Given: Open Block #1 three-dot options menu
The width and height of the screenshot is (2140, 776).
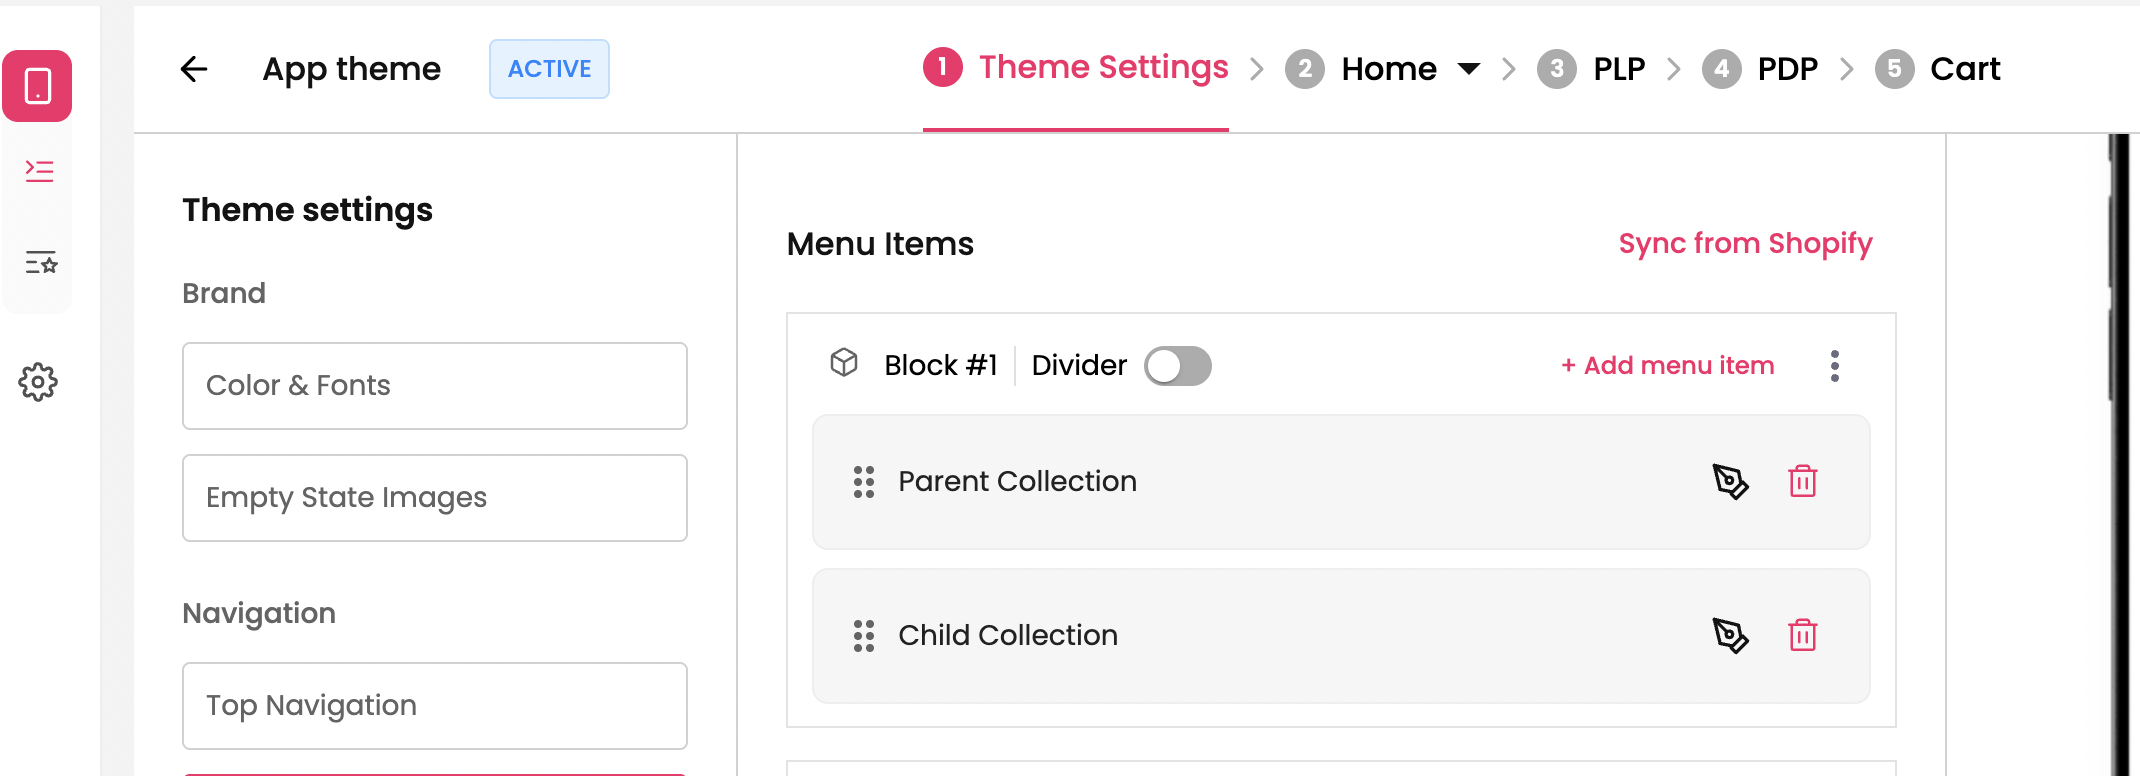Looking at the screenshot, I should 1834,366.
